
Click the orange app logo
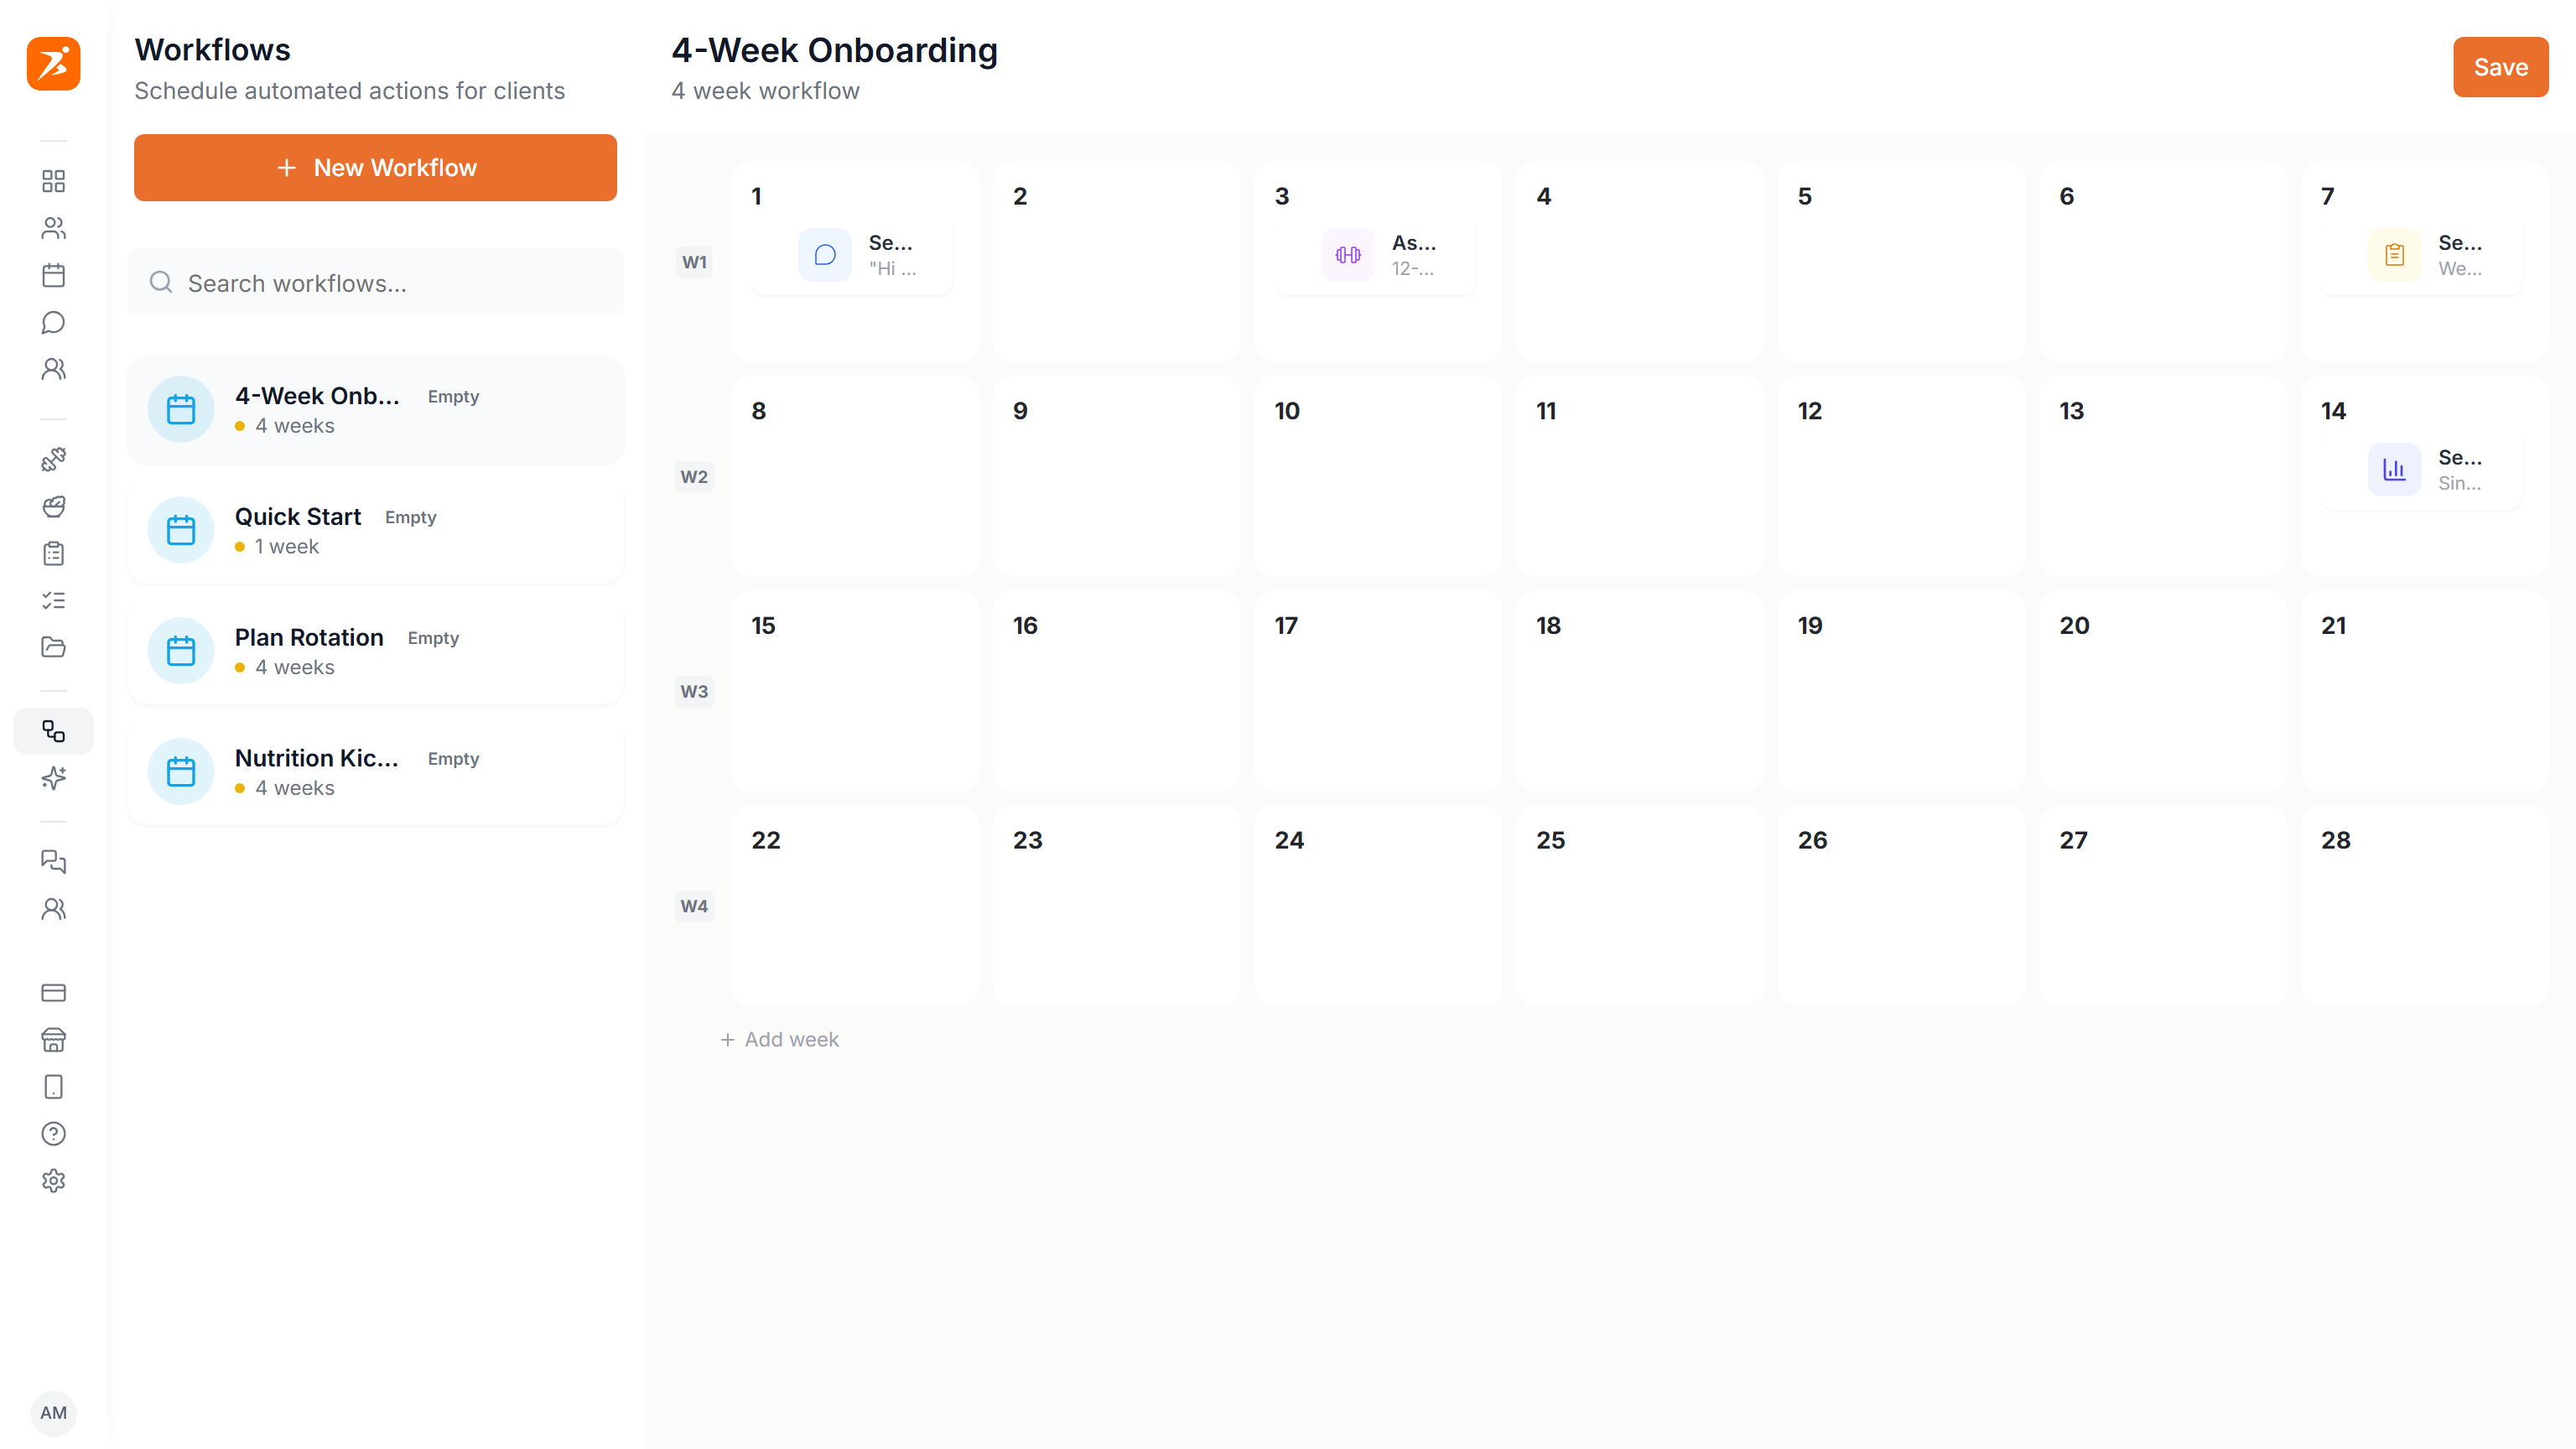[53, 64]
